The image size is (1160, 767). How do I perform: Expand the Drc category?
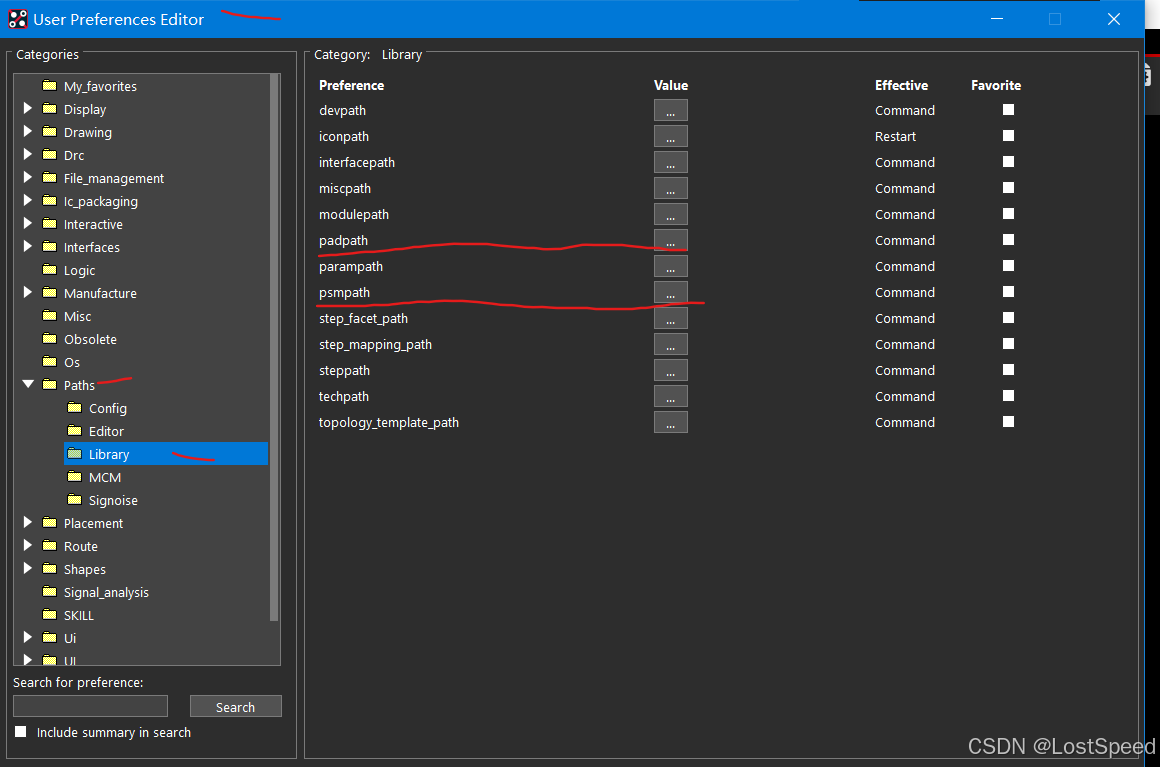tap(27, 155)
